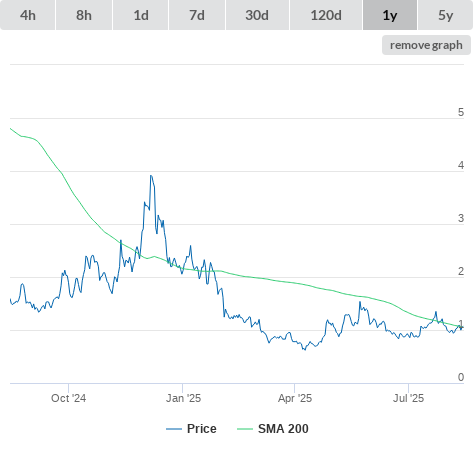Image resolution: width=474 pixels, height=455 pixels.
Task: Click the price peak near 4
Action: click(151, 176)
